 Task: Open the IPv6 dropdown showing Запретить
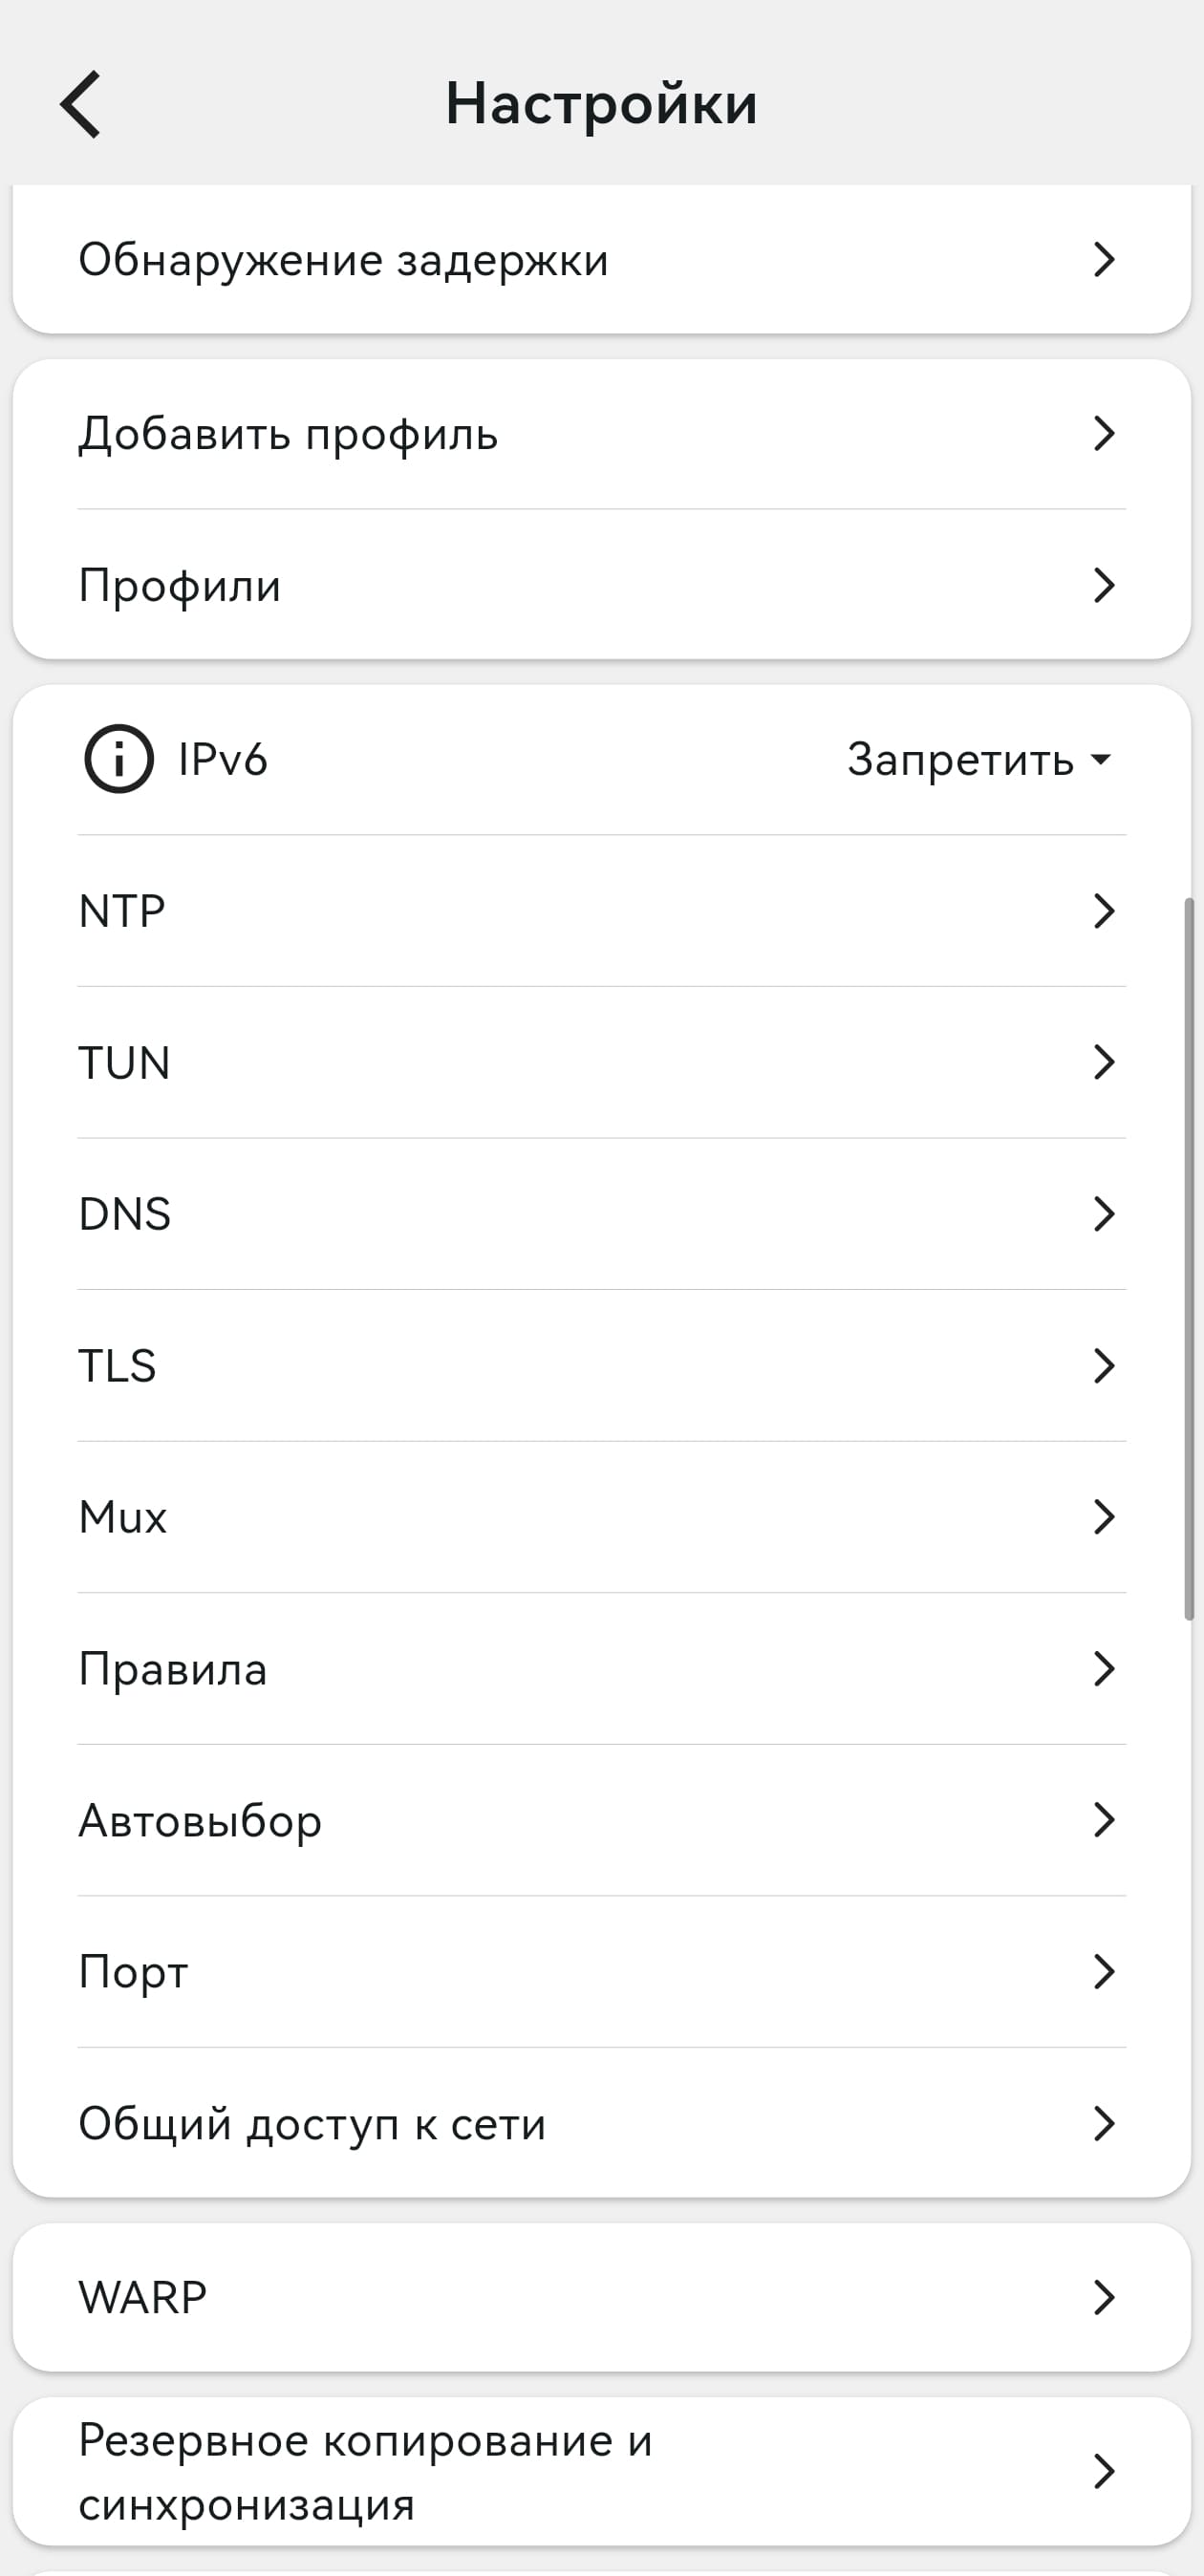[975, 760]
